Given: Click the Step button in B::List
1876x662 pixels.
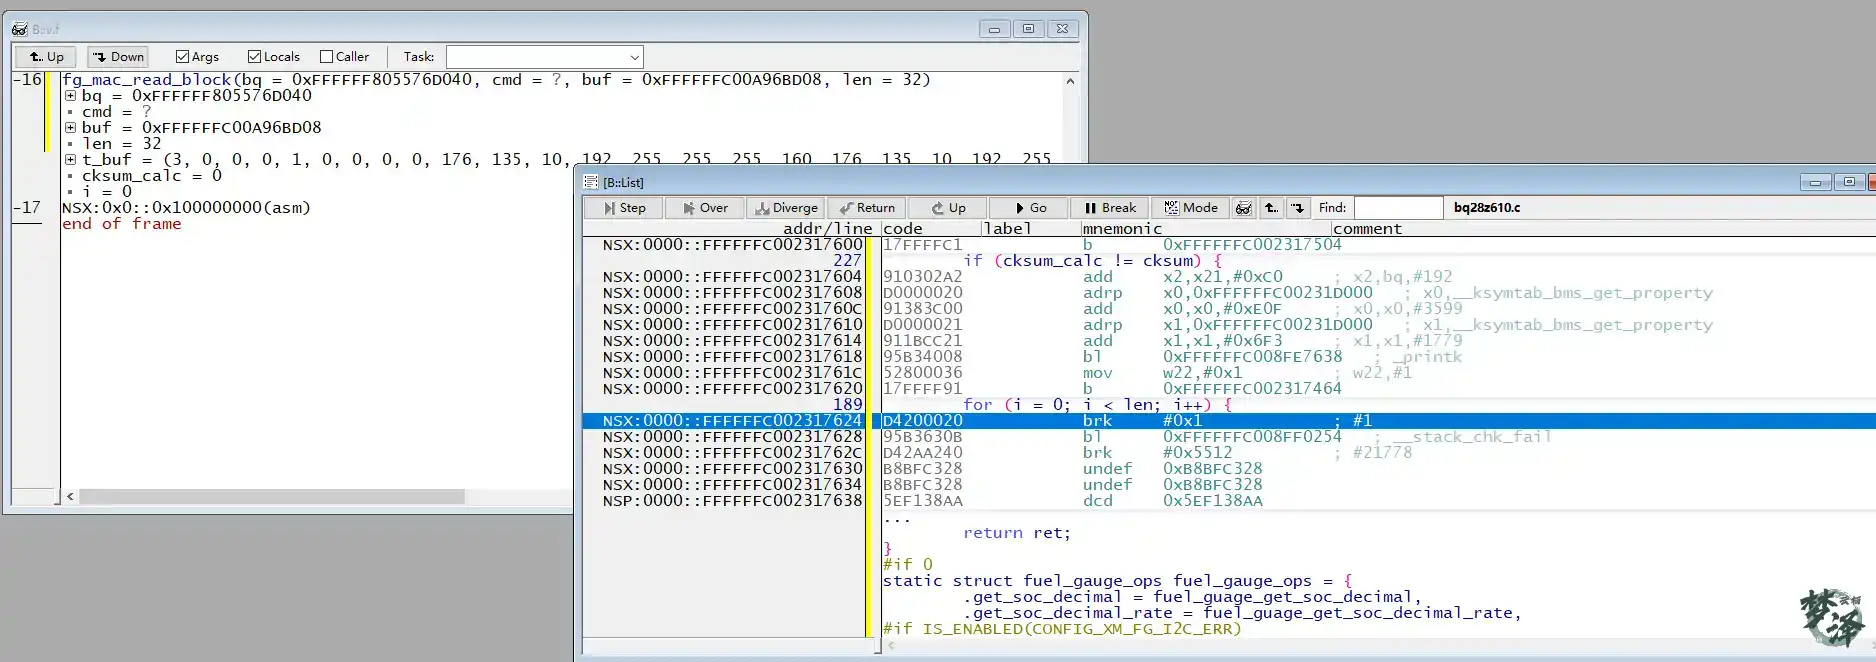Looking at the screenshot, I should click(623, 208).
